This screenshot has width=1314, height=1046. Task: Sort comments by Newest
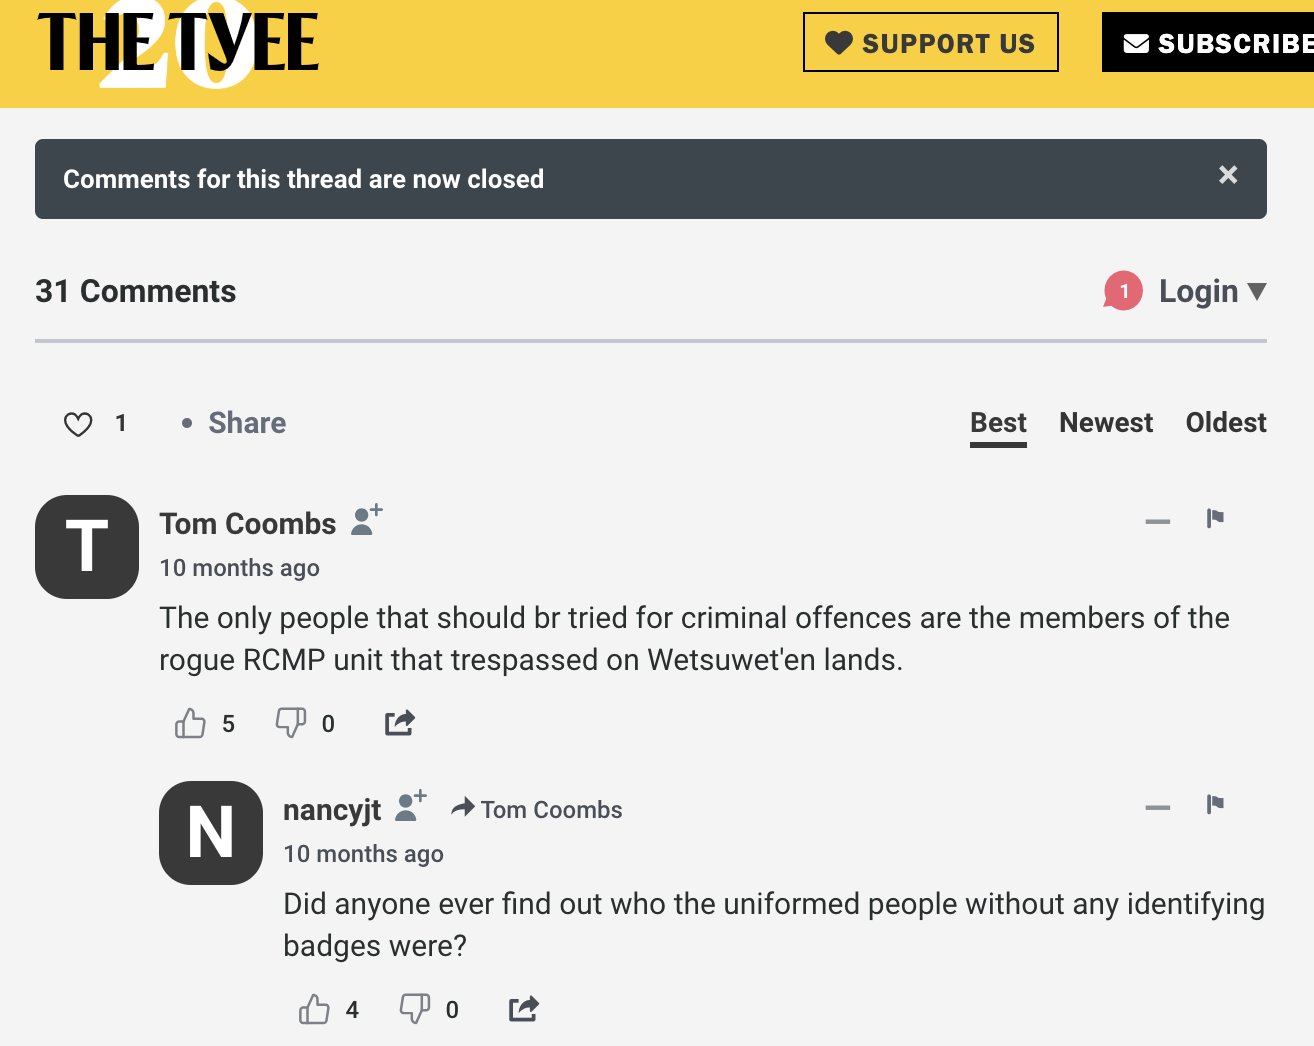(x=1106, y=423)
